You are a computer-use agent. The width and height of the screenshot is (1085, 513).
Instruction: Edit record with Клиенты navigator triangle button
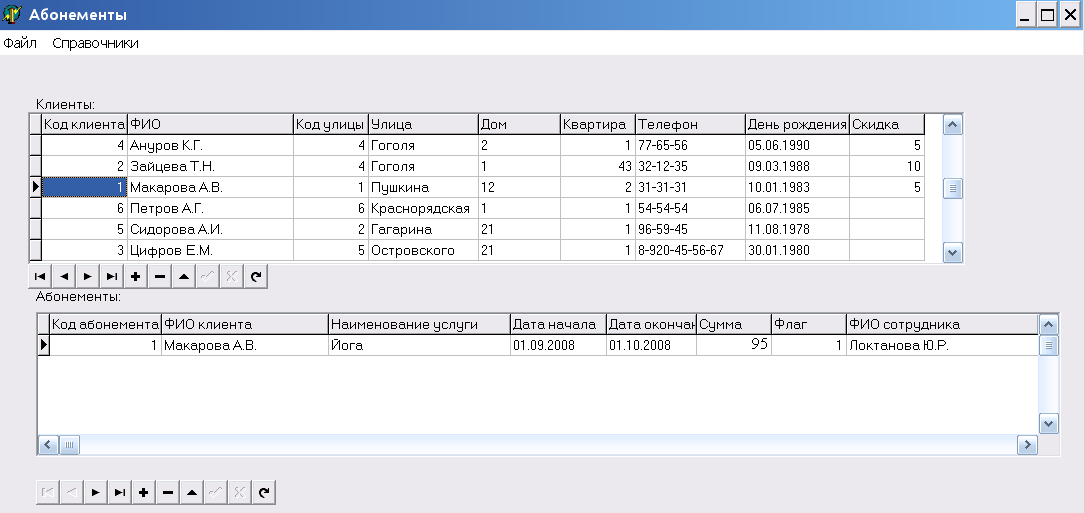[x=183, y=276]
